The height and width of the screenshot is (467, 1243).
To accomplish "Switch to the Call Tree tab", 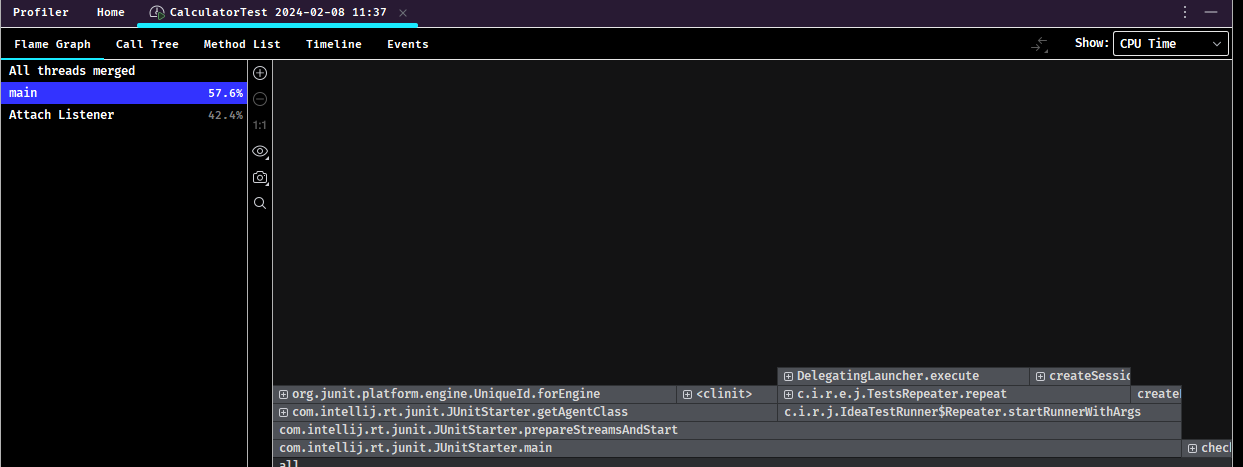I will tap(147, 44).
